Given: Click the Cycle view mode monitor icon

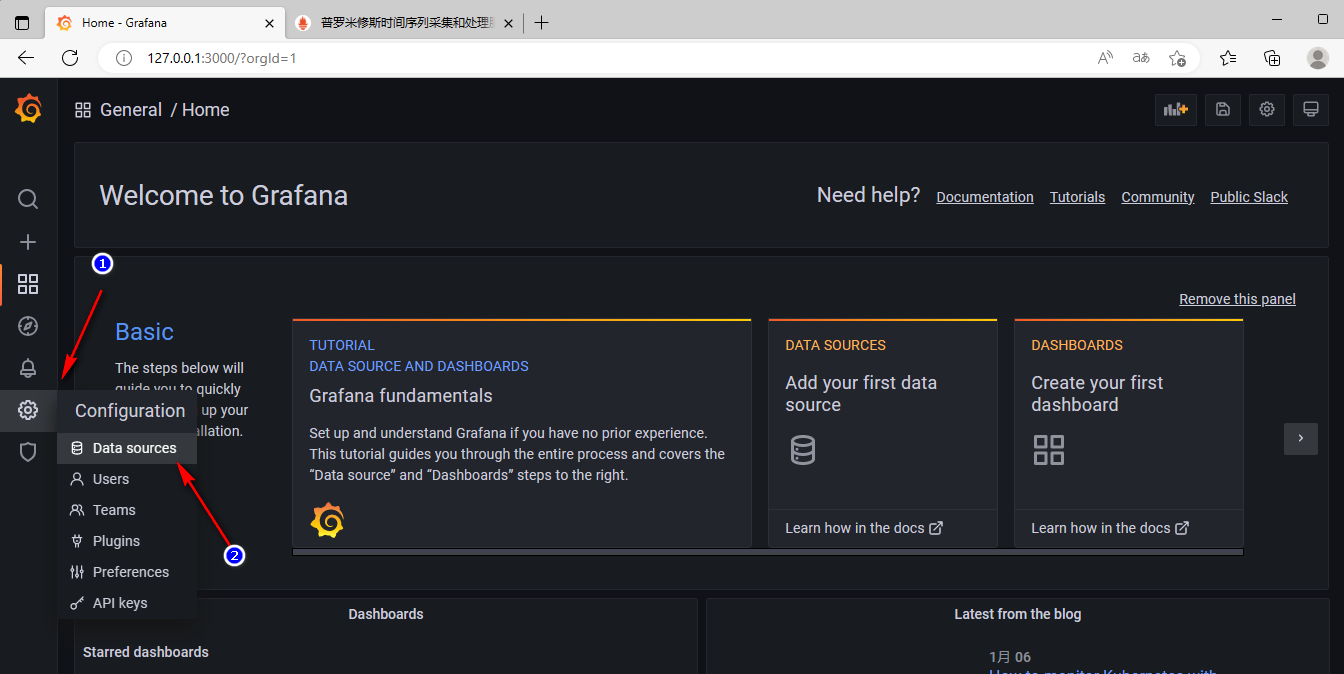Looking at the screenshot, I should pos(1311,110).
